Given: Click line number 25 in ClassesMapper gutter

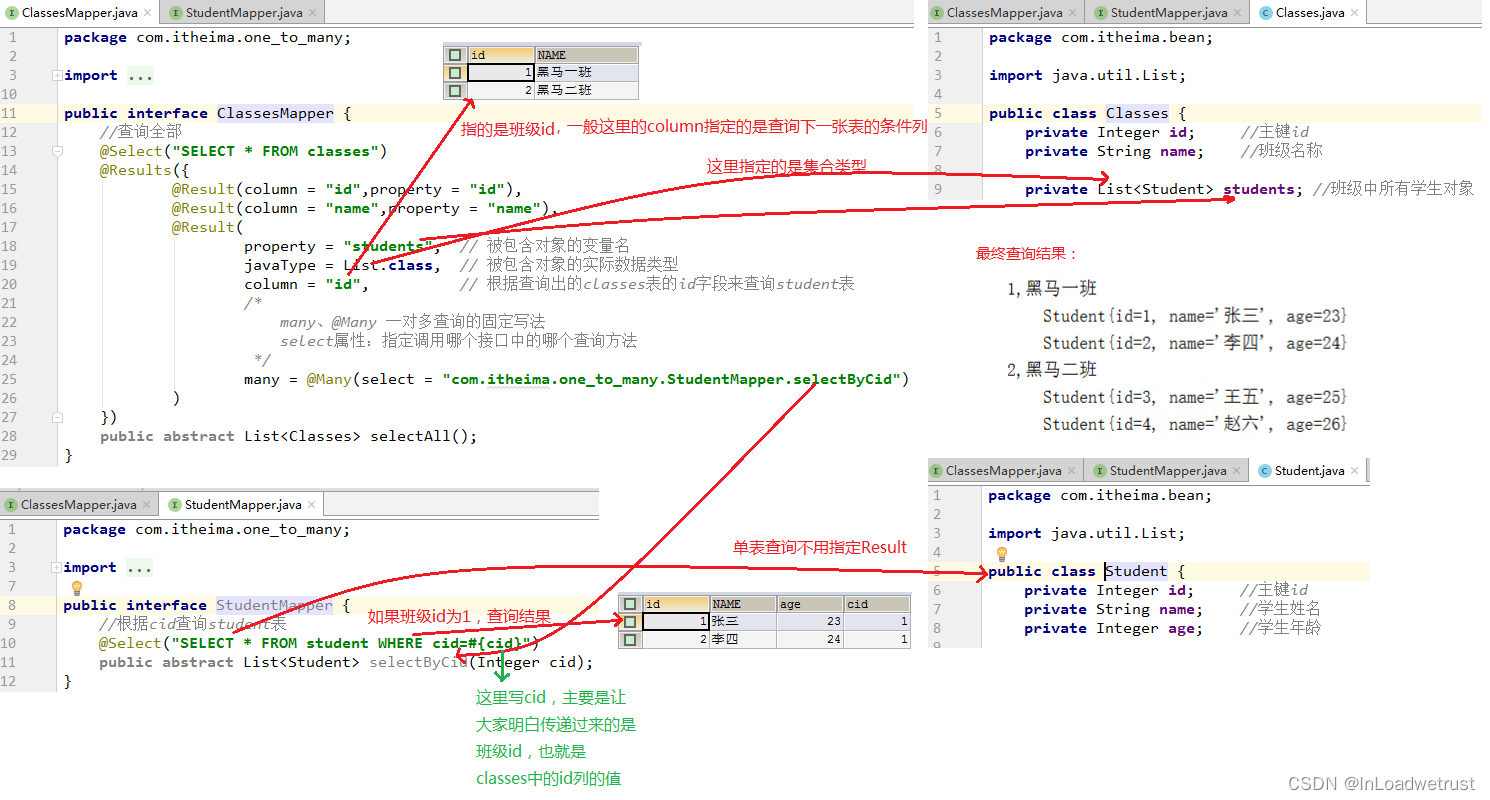Looking at the screenshot, I should pyautogui.click(x=9, y=379).
